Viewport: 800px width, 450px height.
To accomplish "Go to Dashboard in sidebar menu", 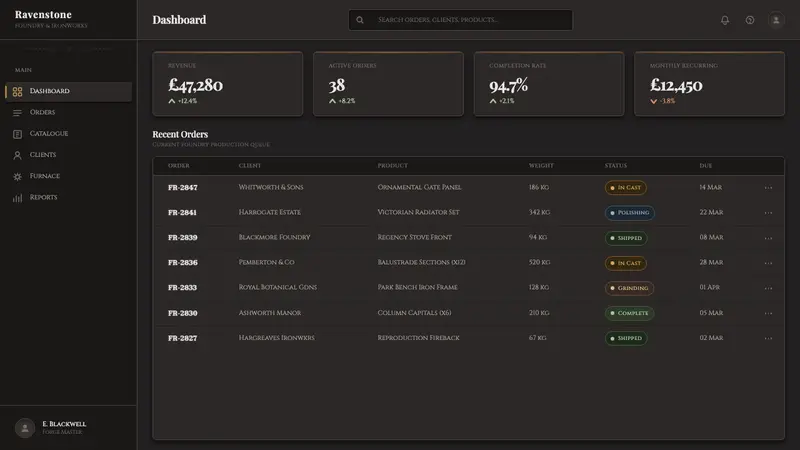I will [68, 91].
